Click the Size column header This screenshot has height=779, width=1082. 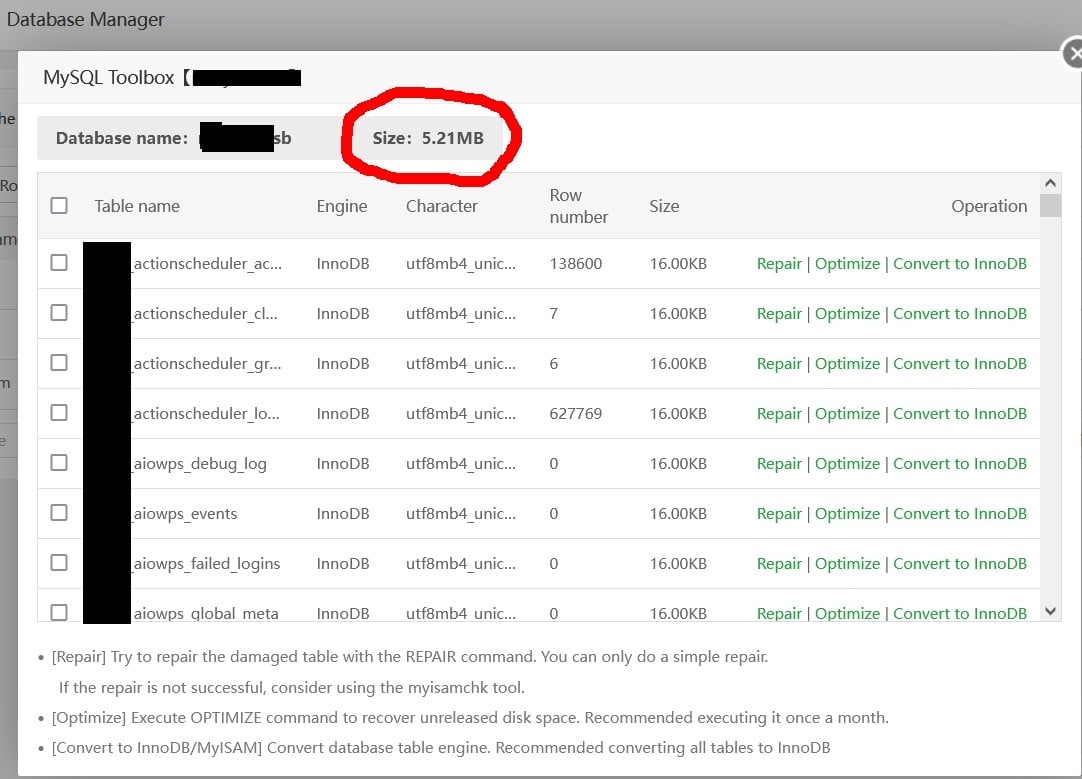coord(664,206)
